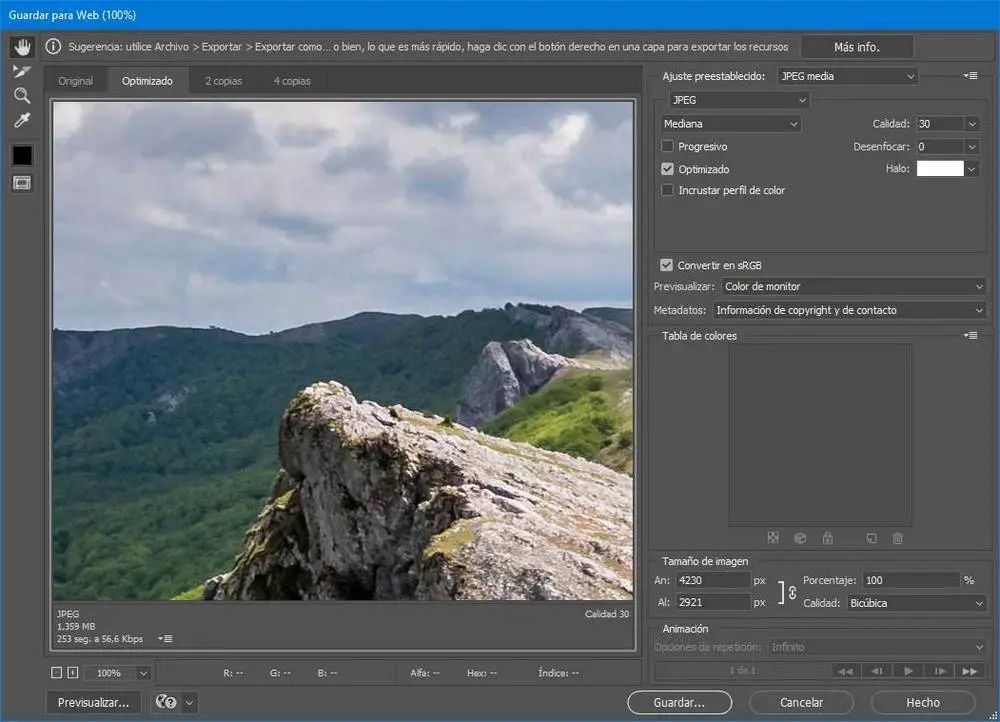The height and width of the screenshot is (722, 1000).
Task: Open the color table panel menu
Action: [970, 336]
